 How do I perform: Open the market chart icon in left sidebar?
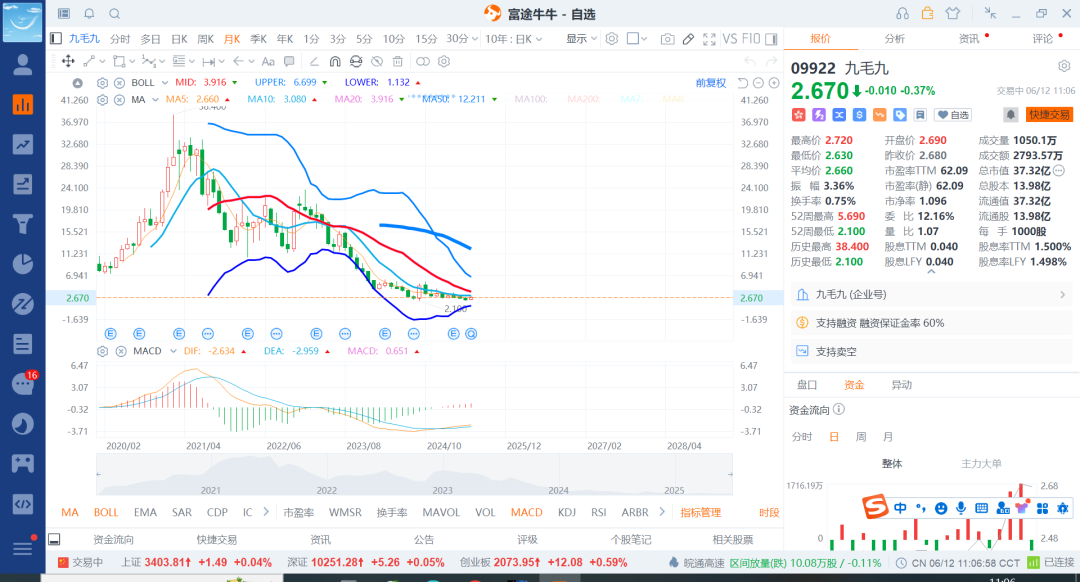22,104
